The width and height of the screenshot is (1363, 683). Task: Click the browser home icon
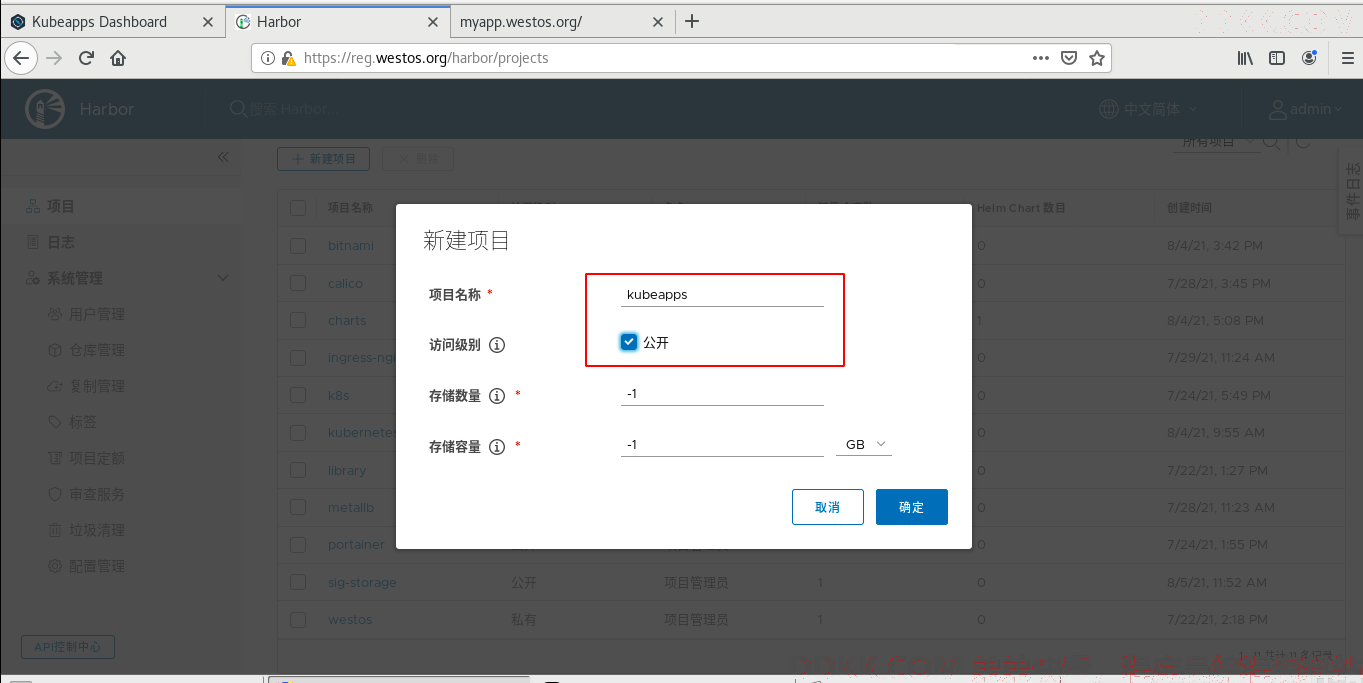click(118, 58)
